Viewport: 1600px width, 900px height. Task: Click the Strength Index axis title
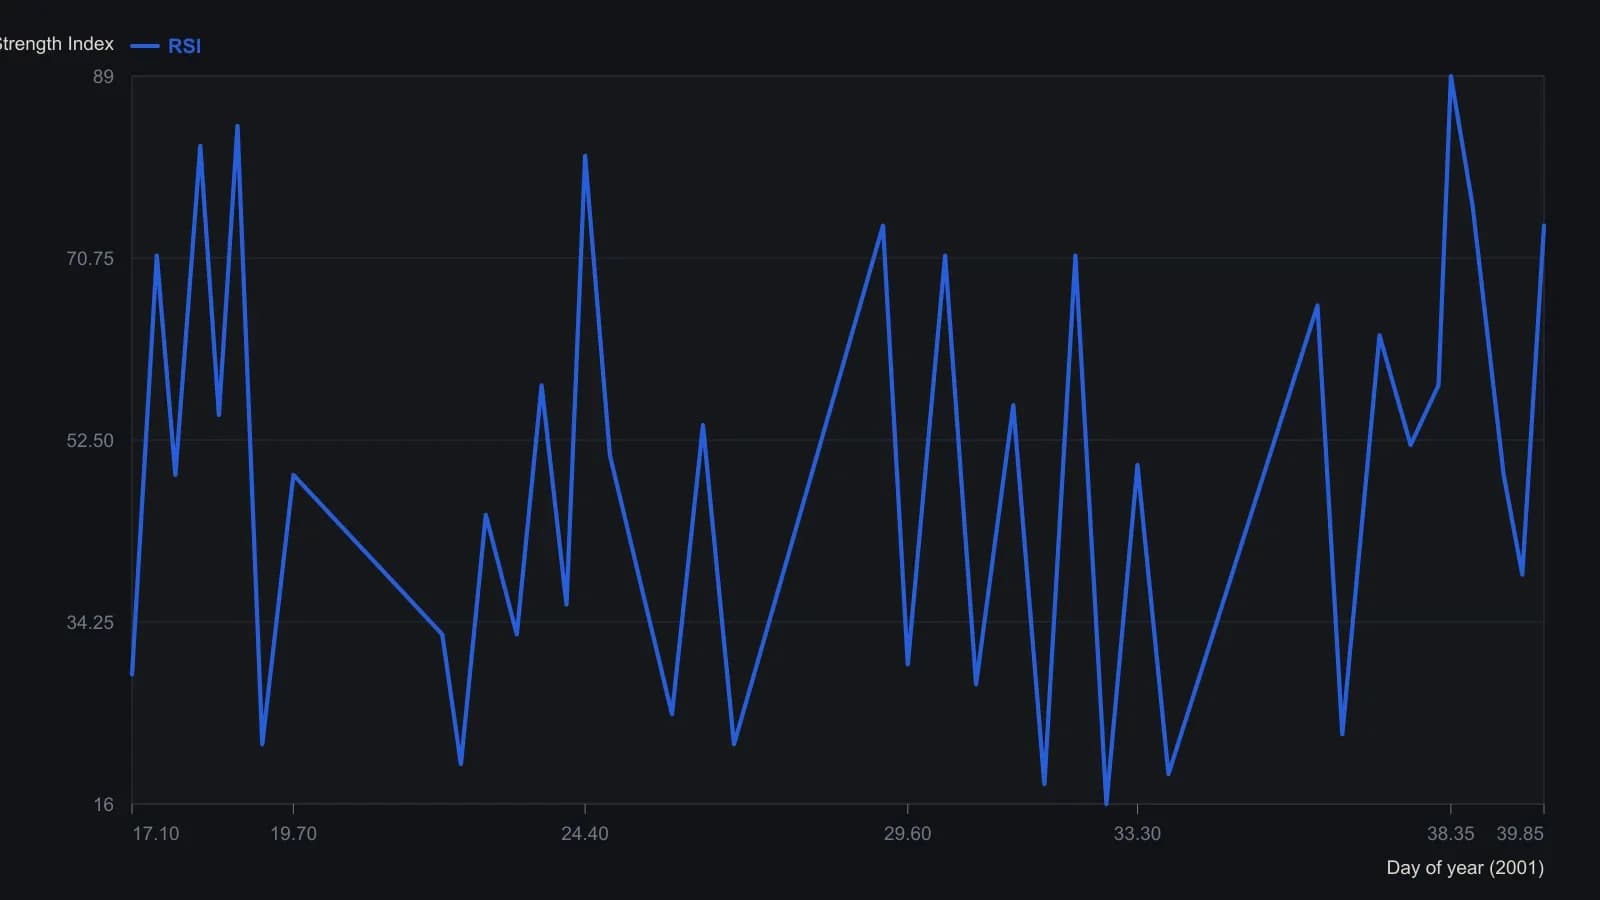57,44
